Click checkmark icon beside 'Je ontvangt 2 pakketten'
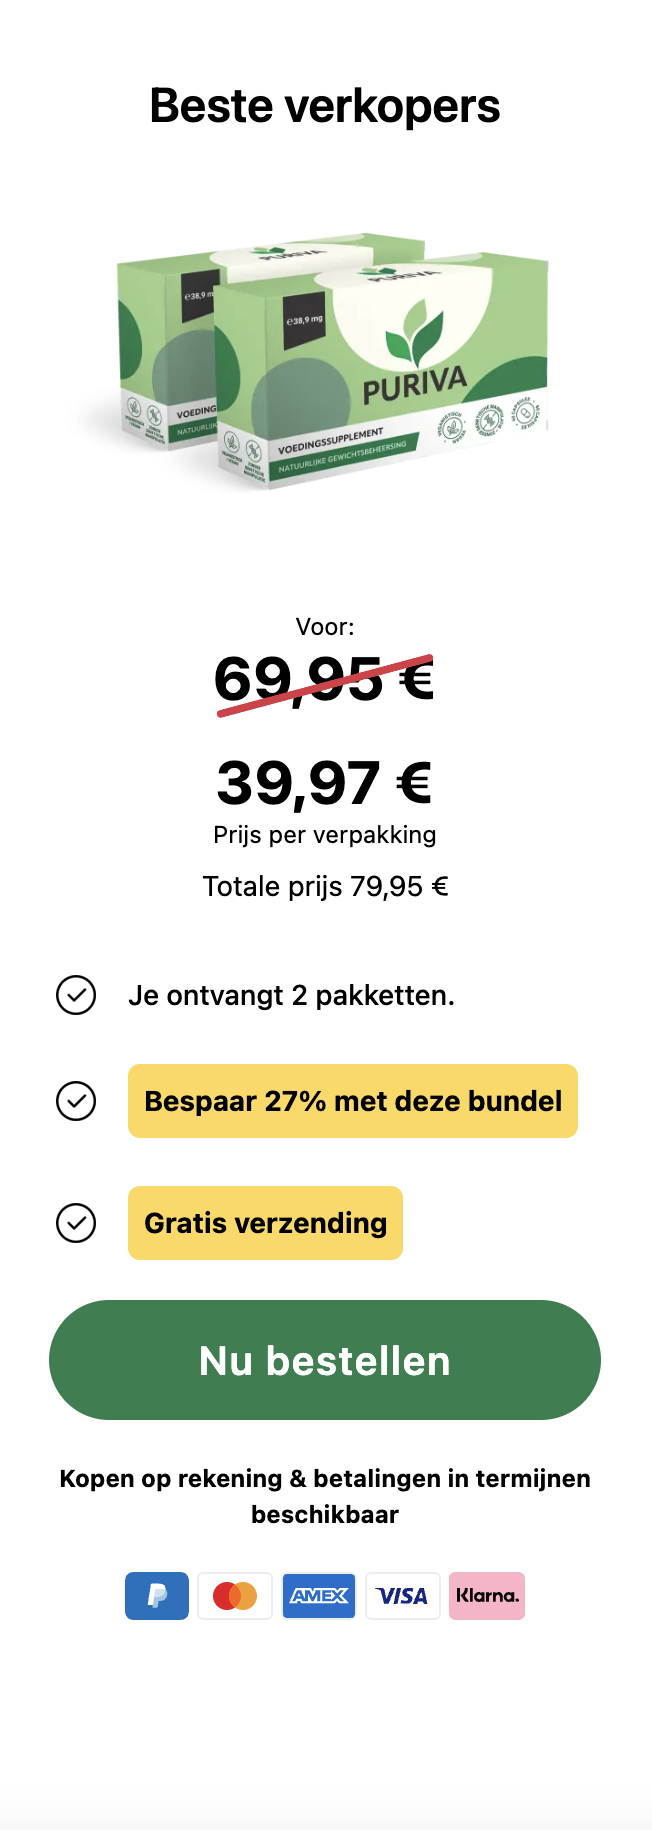This screenshot has height=1830, width=652. click(x=76, y=995)
